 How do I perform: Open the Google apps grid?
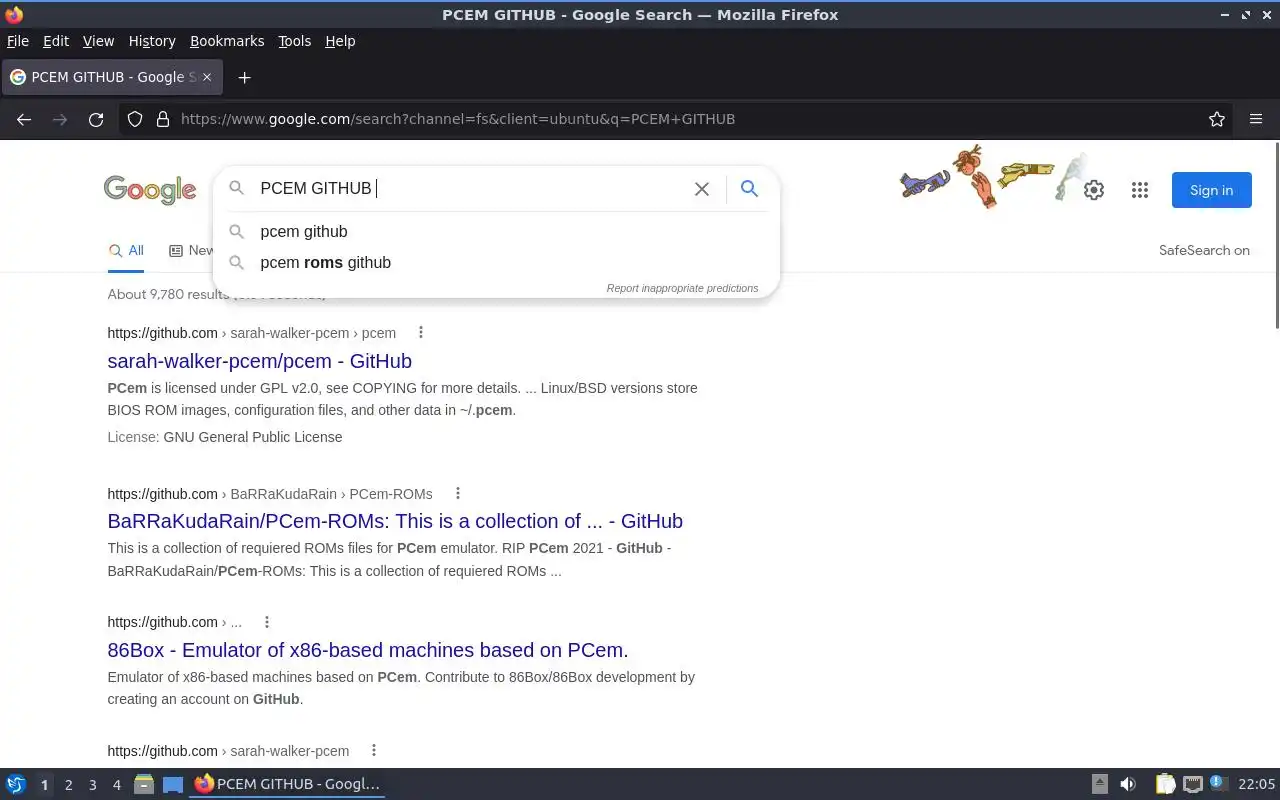pyautogui.click(x=1140, y=190)
